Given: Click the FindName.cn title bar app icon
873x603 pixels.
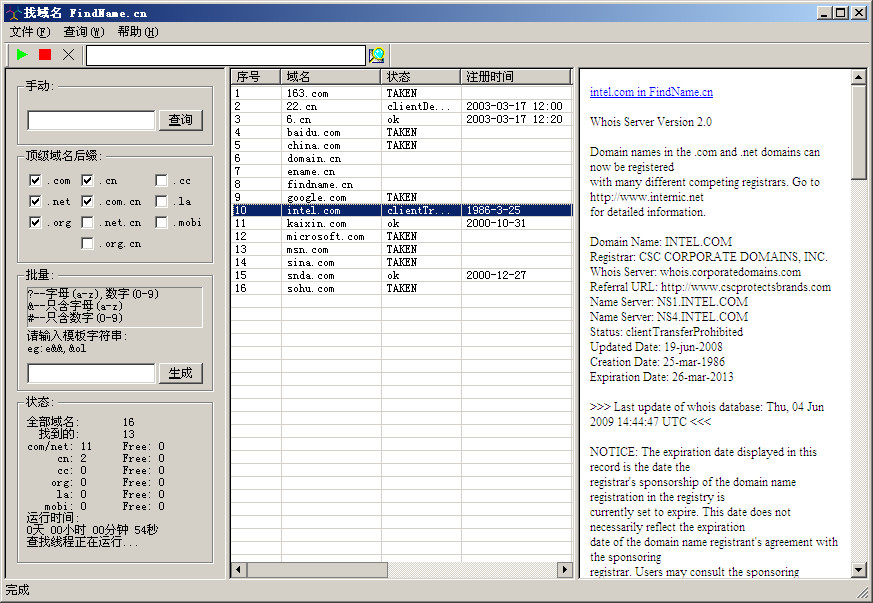Looking at the screenshot, I should point(13,13).
